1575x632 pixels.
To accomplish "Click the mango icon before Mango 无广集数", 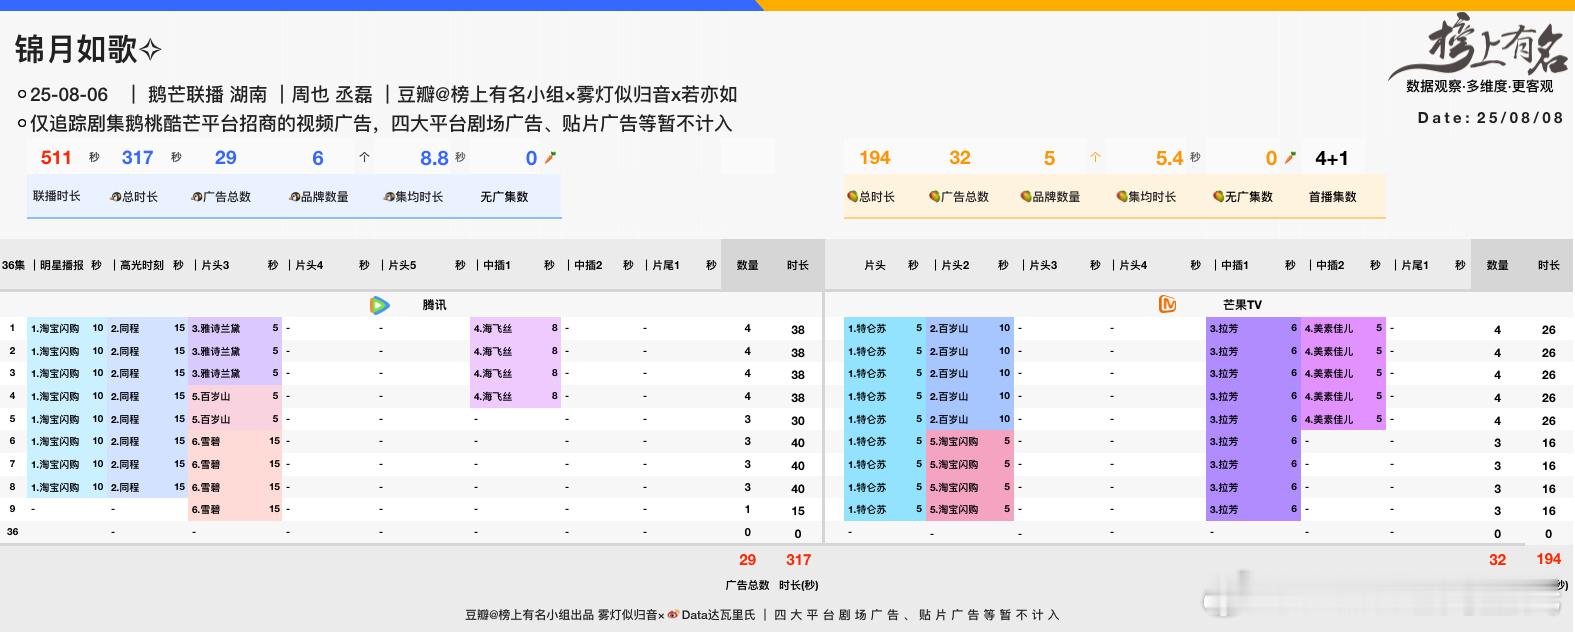I will 1218,197.
